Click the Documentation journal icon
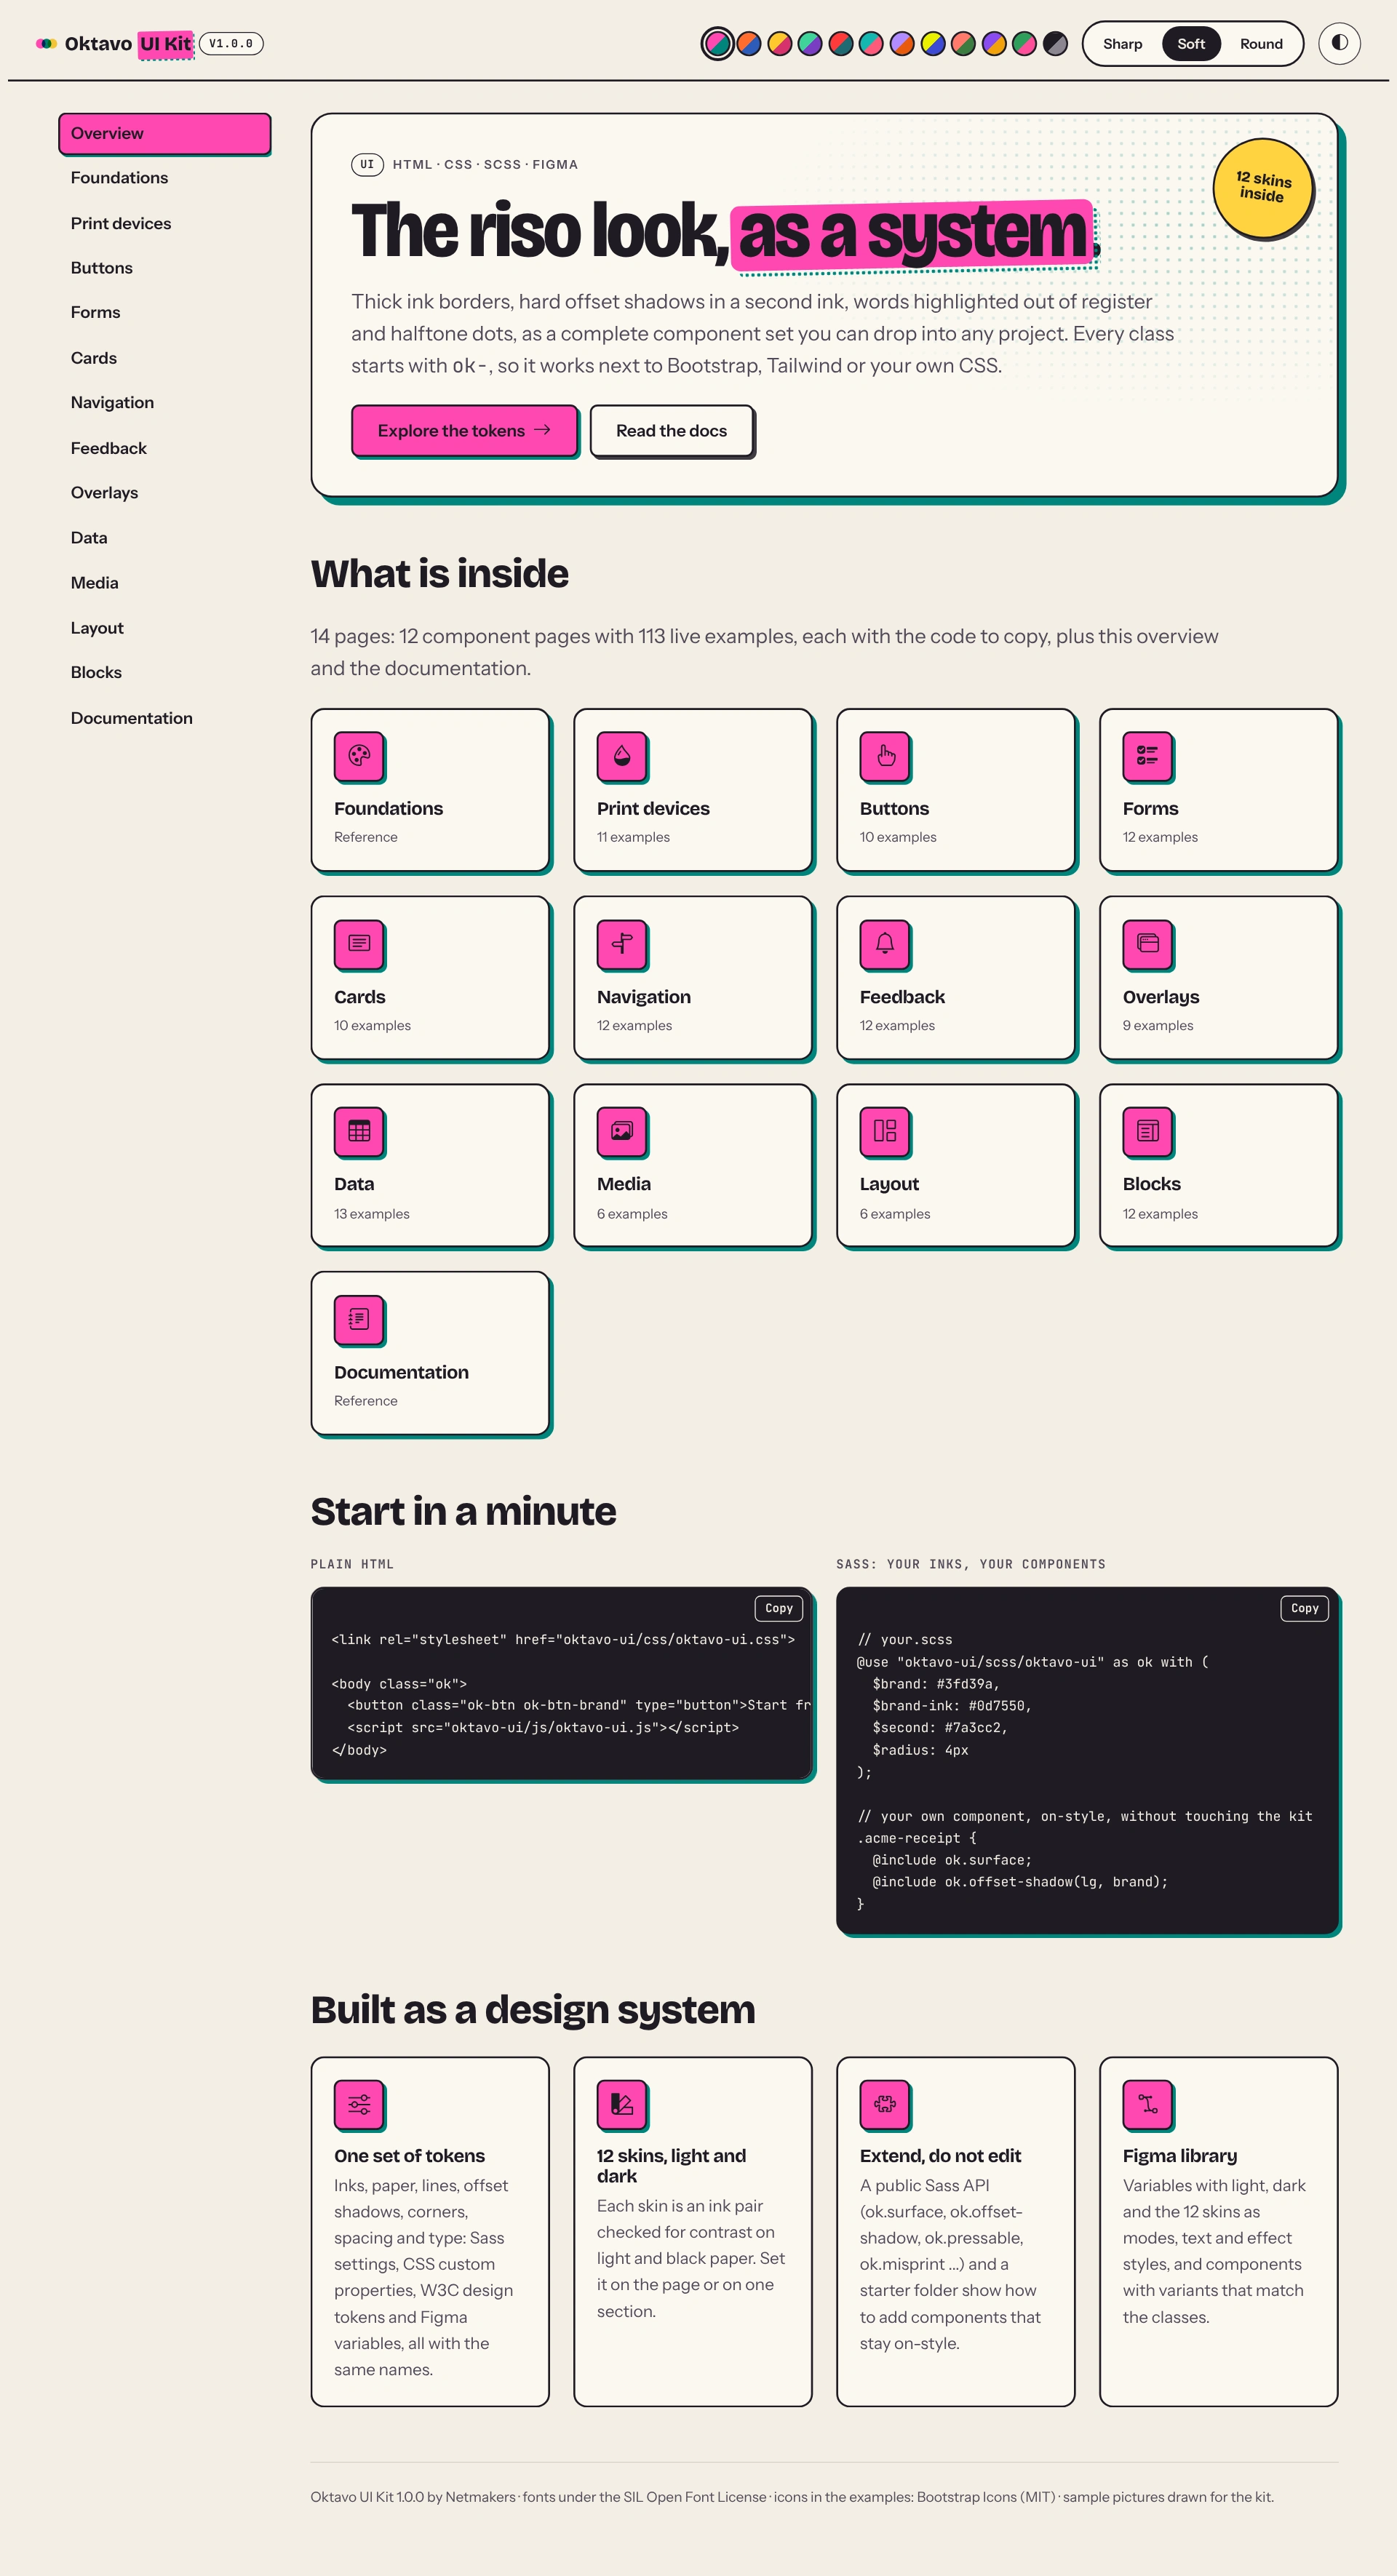 [359, 1320]
